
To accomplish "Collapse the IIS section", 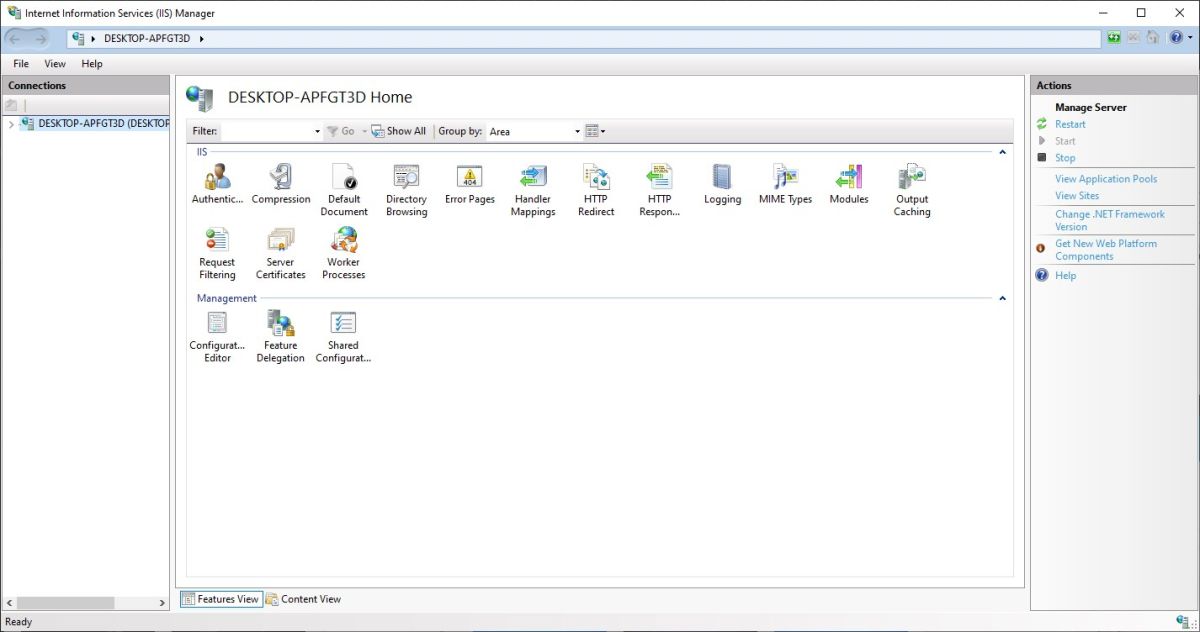I will 1002,152.
